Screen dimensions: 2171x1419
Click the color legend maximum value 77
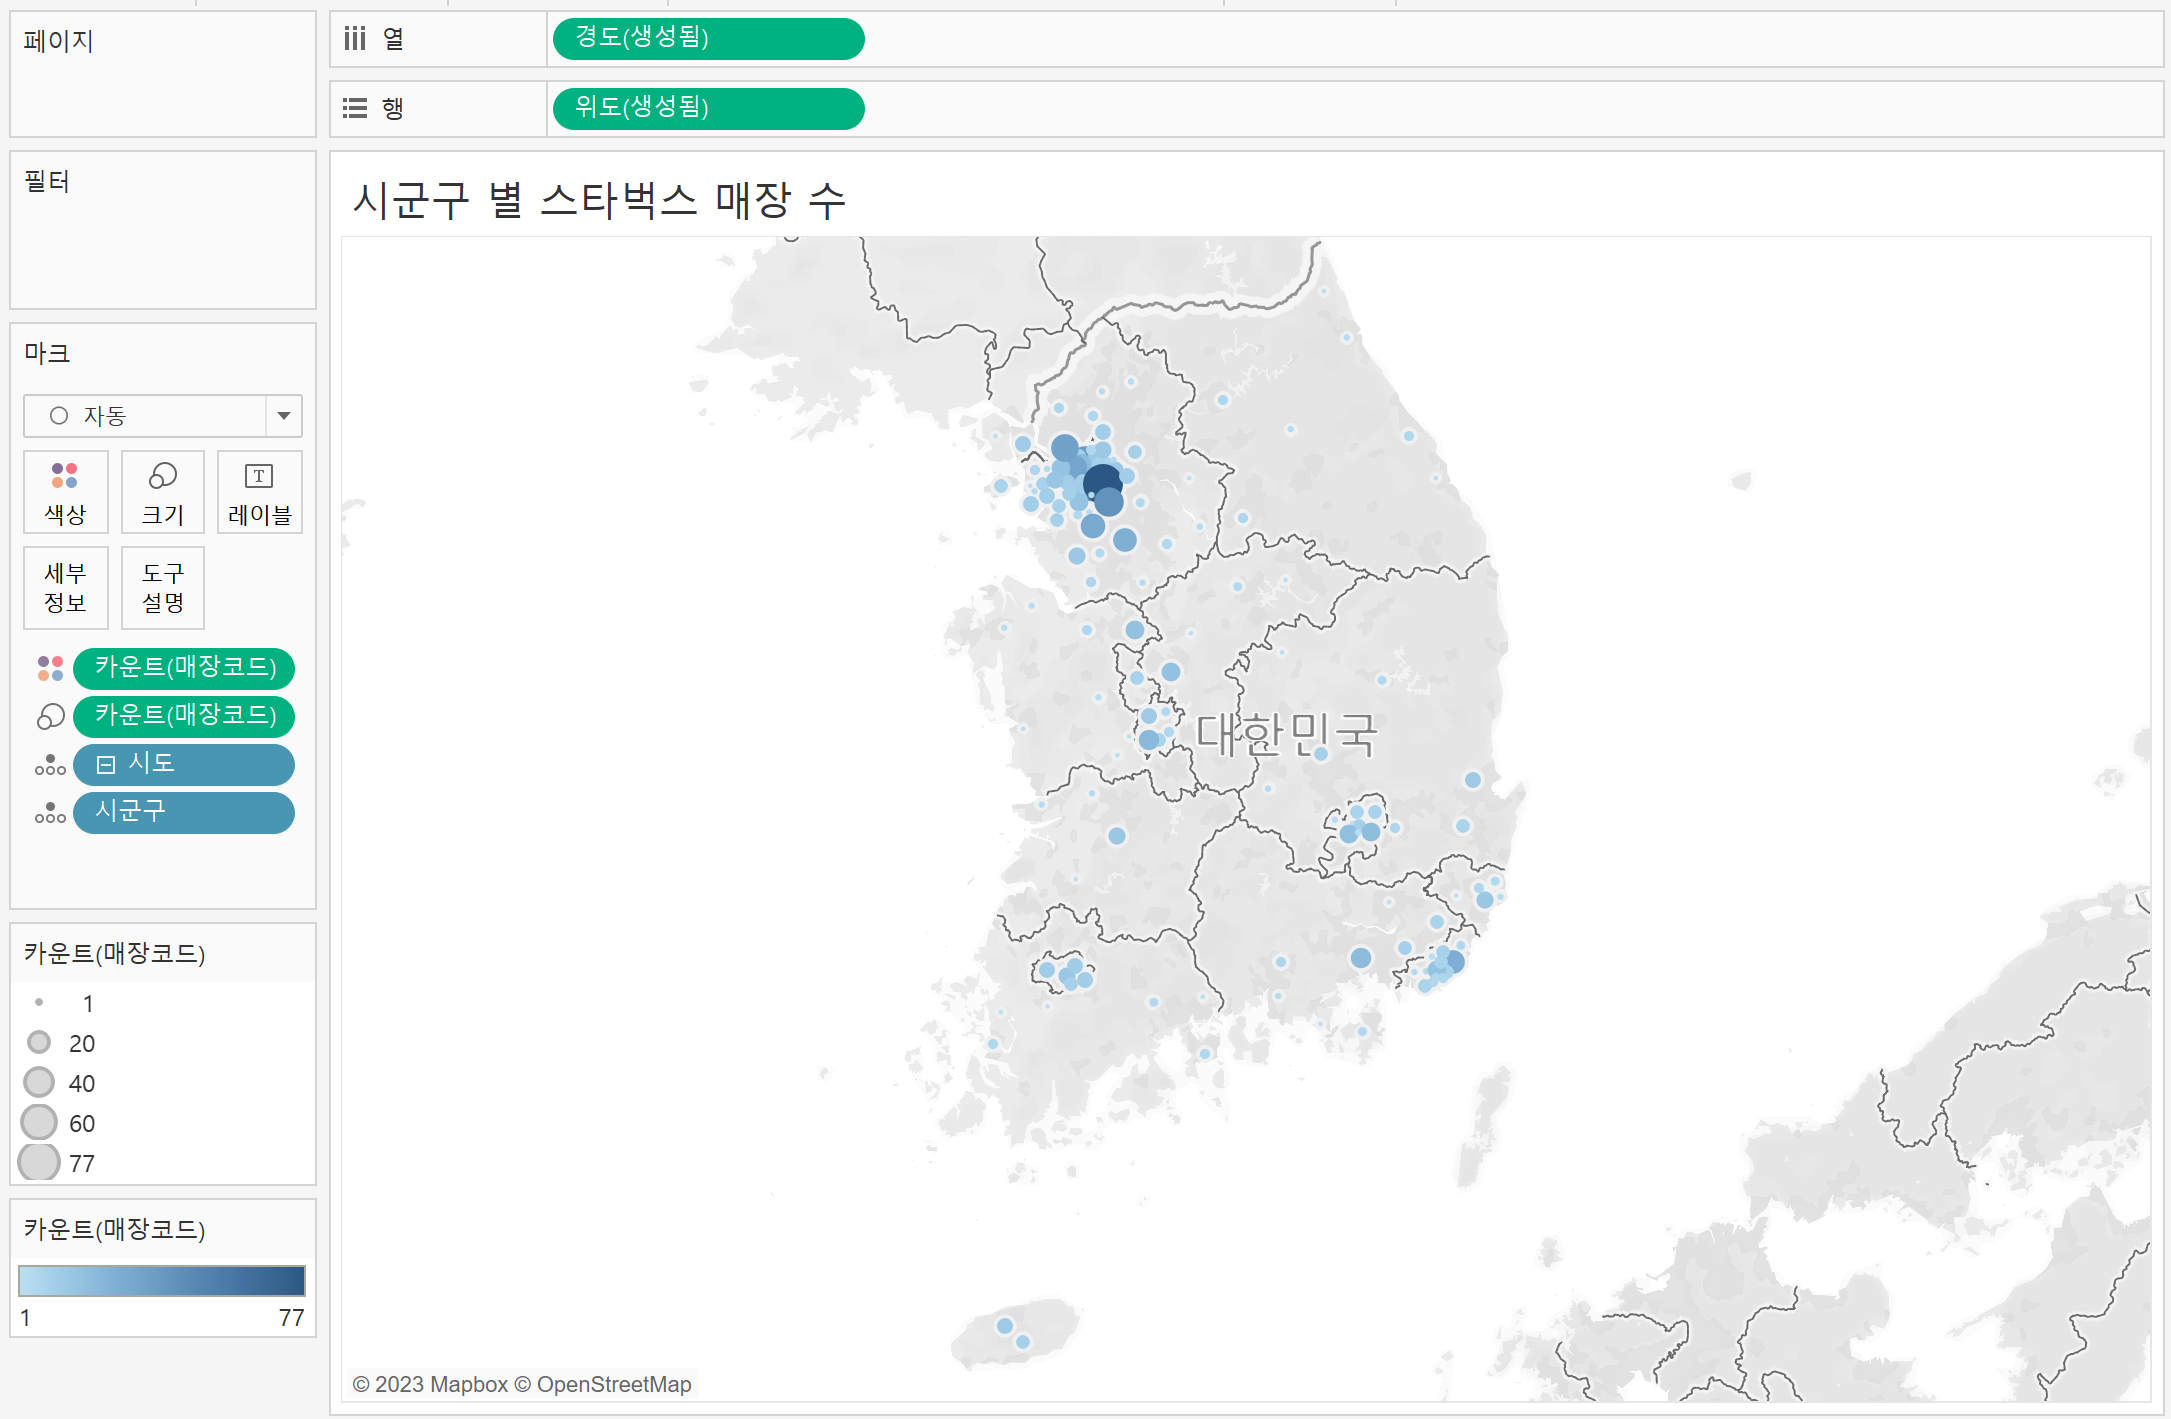(291, 1318)
